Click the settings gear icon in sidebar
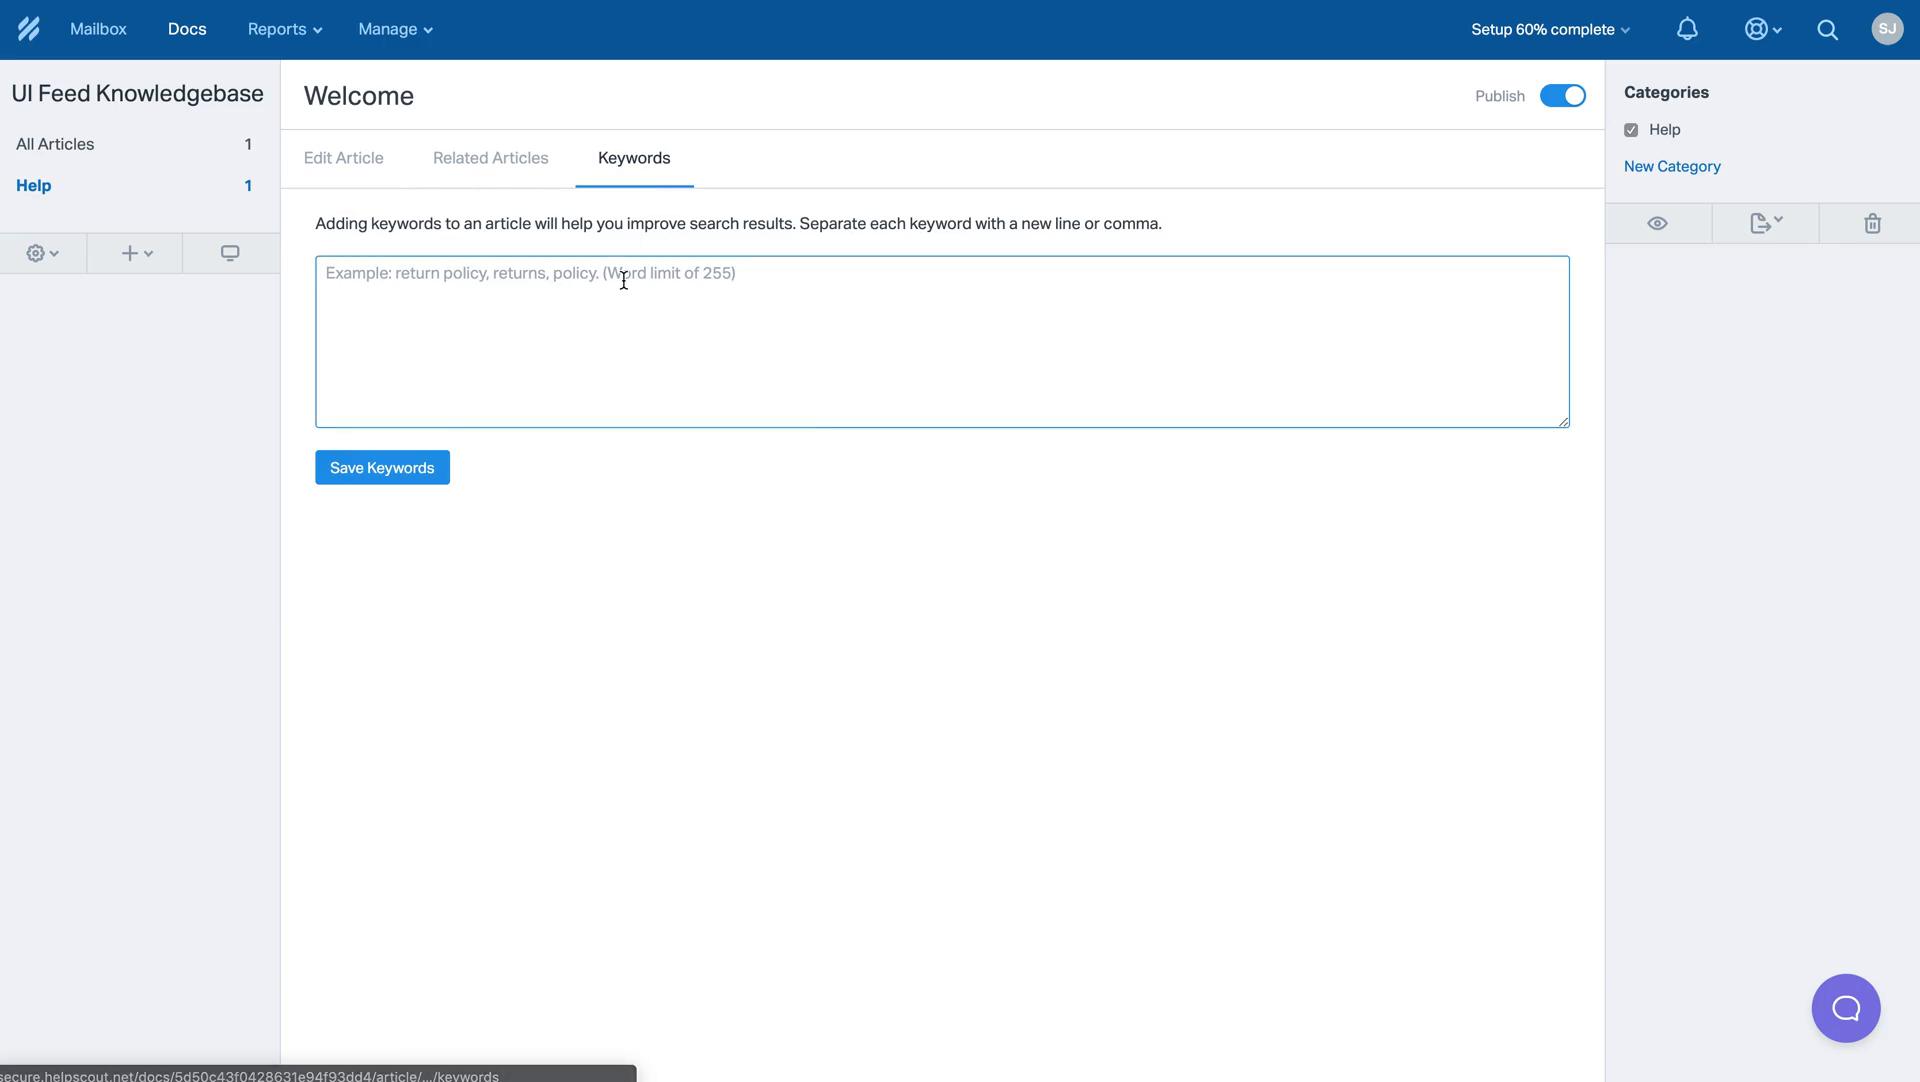Image resolution: width=1920 pixels, height=1082 pixels. (36, 252)
